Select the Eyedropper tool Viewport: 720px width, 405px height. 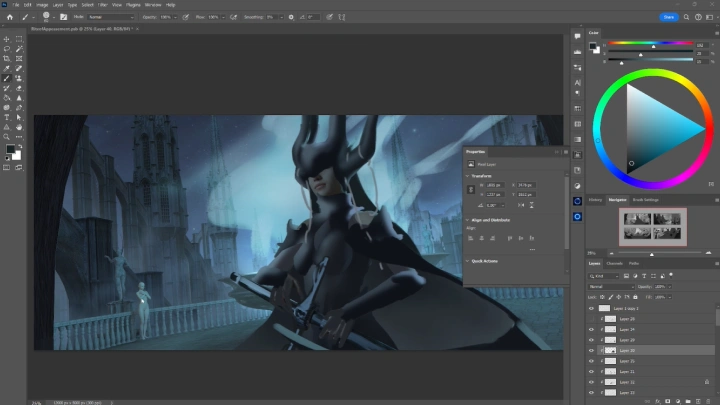[x=6, y=68]
